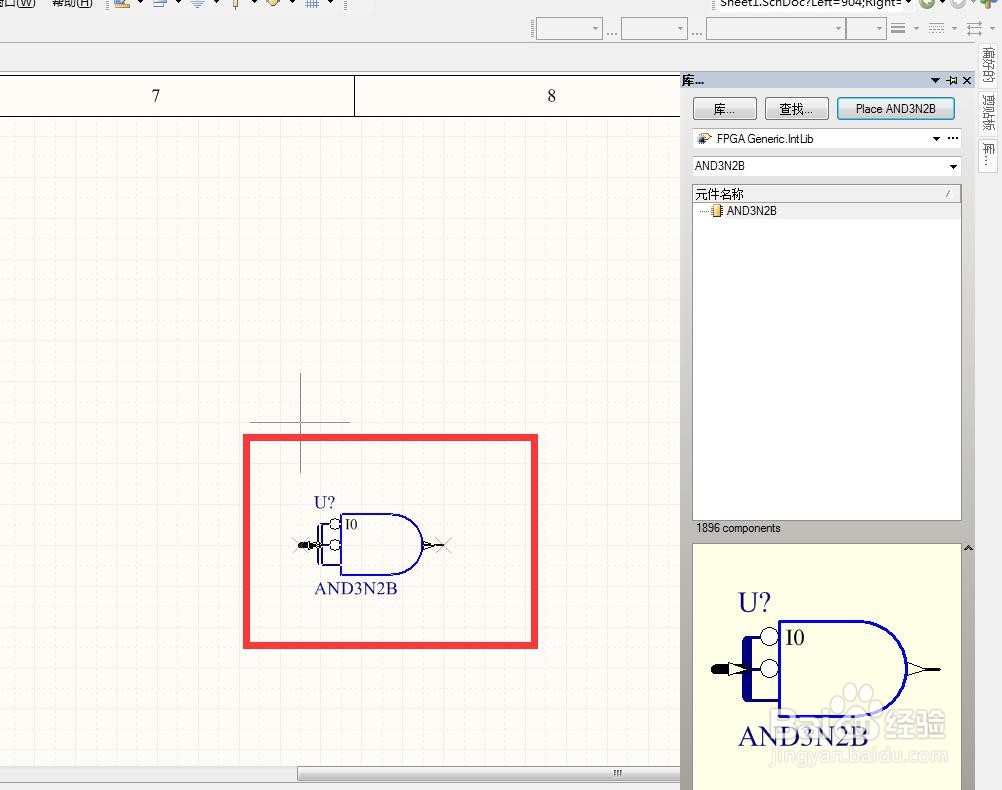The image size is (1002, 790).
Task: Click the ellipsis after the second combo box
Action: [x=697, y=32]
